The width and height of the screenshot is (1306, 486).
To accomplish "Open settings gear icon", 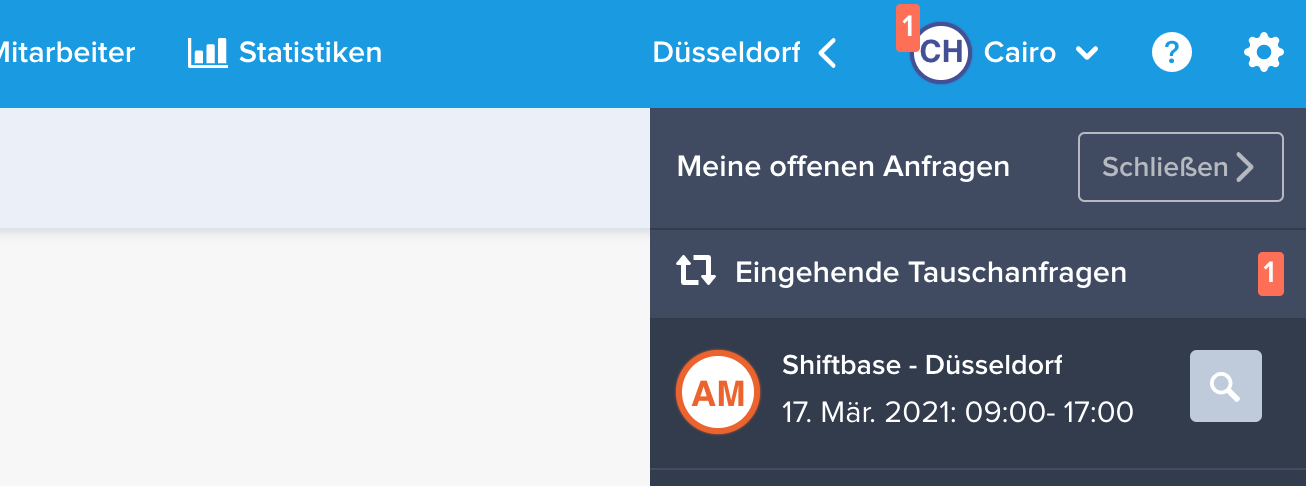I will coord(1263,52).
